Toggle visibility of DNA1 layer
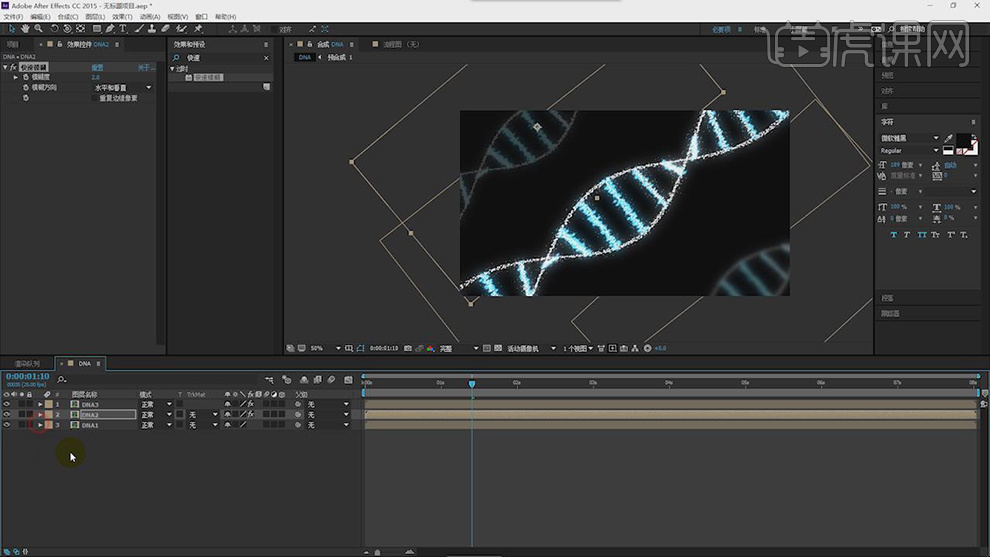The width and height of the screenshot is (990, 557). point(7,425)
